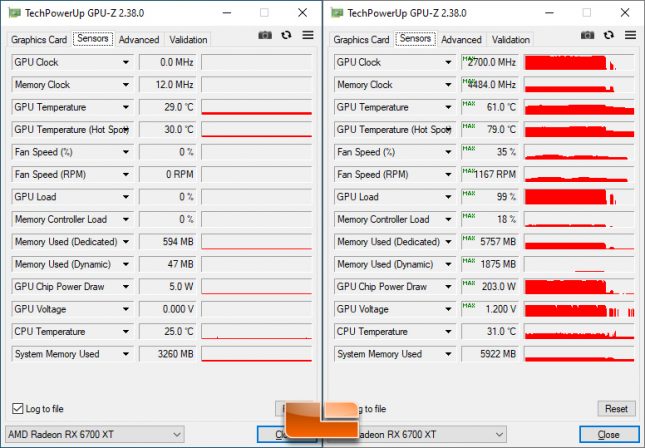Click Reset button in right window
645x448 pixels.
click(616, 409)
